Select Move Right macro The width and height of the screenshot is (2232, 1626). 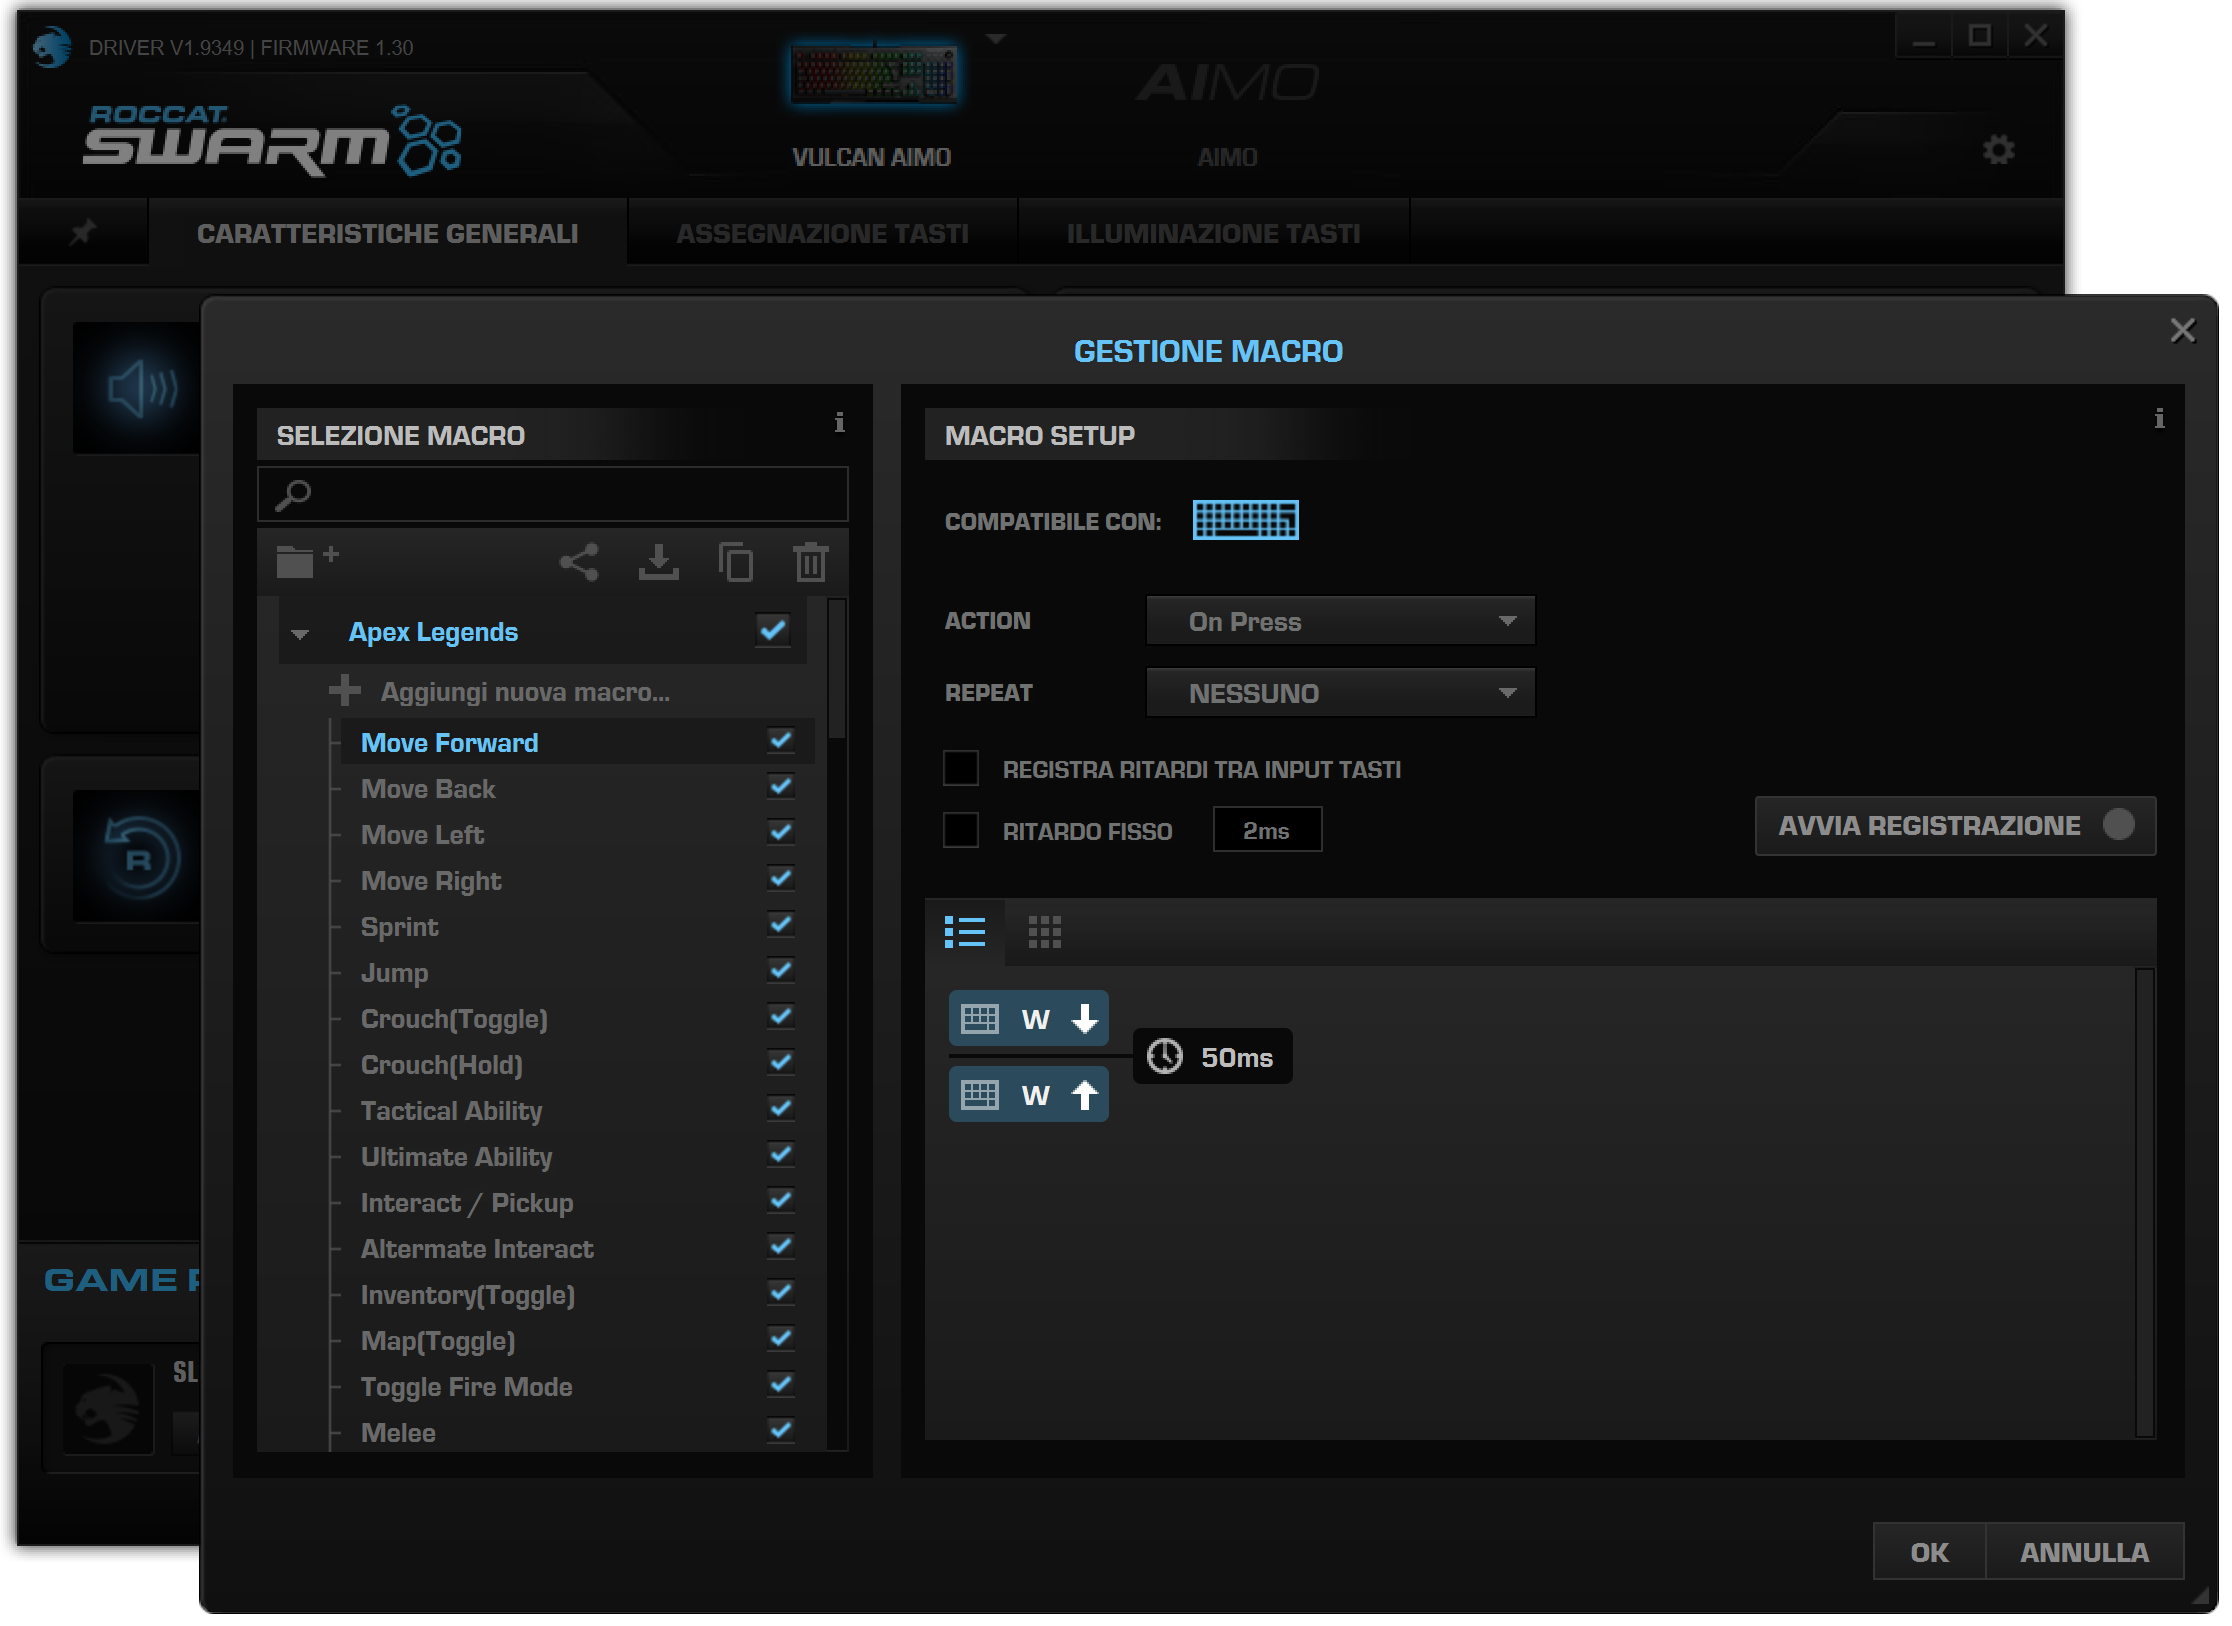430,881
